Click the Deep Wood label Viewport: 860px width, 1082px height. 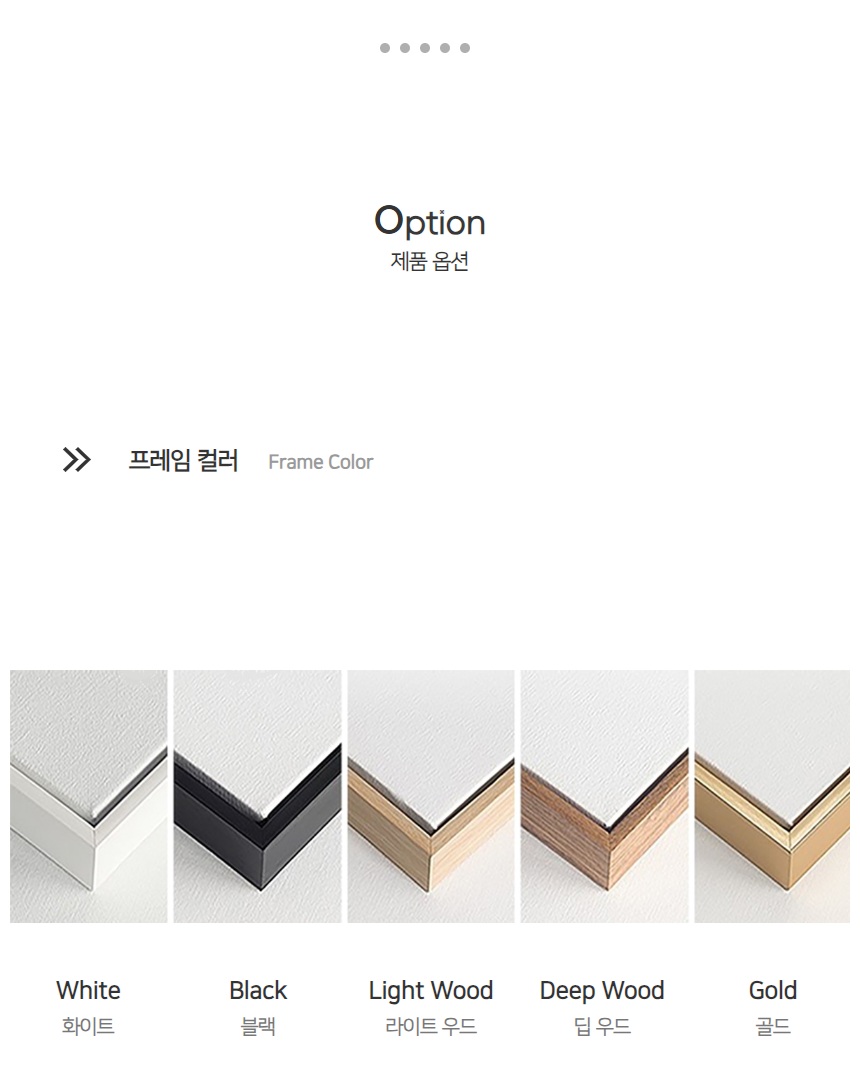[602, 991]
